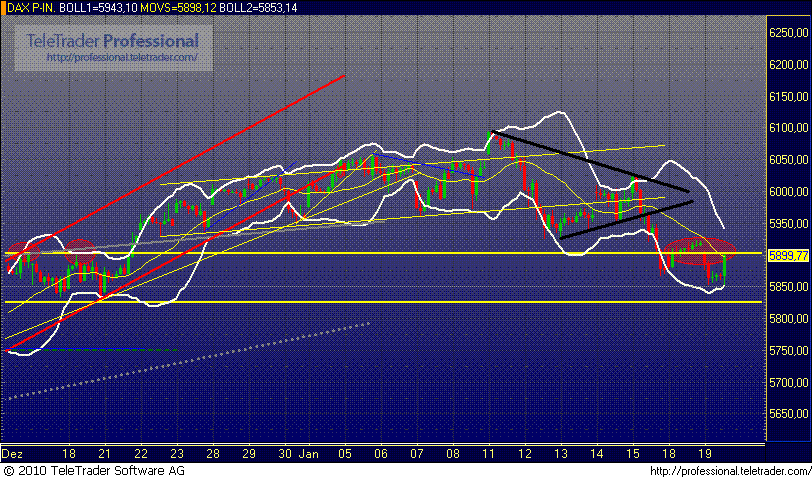Click the 5650,00 price axis label
Screen dimensions: 812x480
(x=788, y=414)
